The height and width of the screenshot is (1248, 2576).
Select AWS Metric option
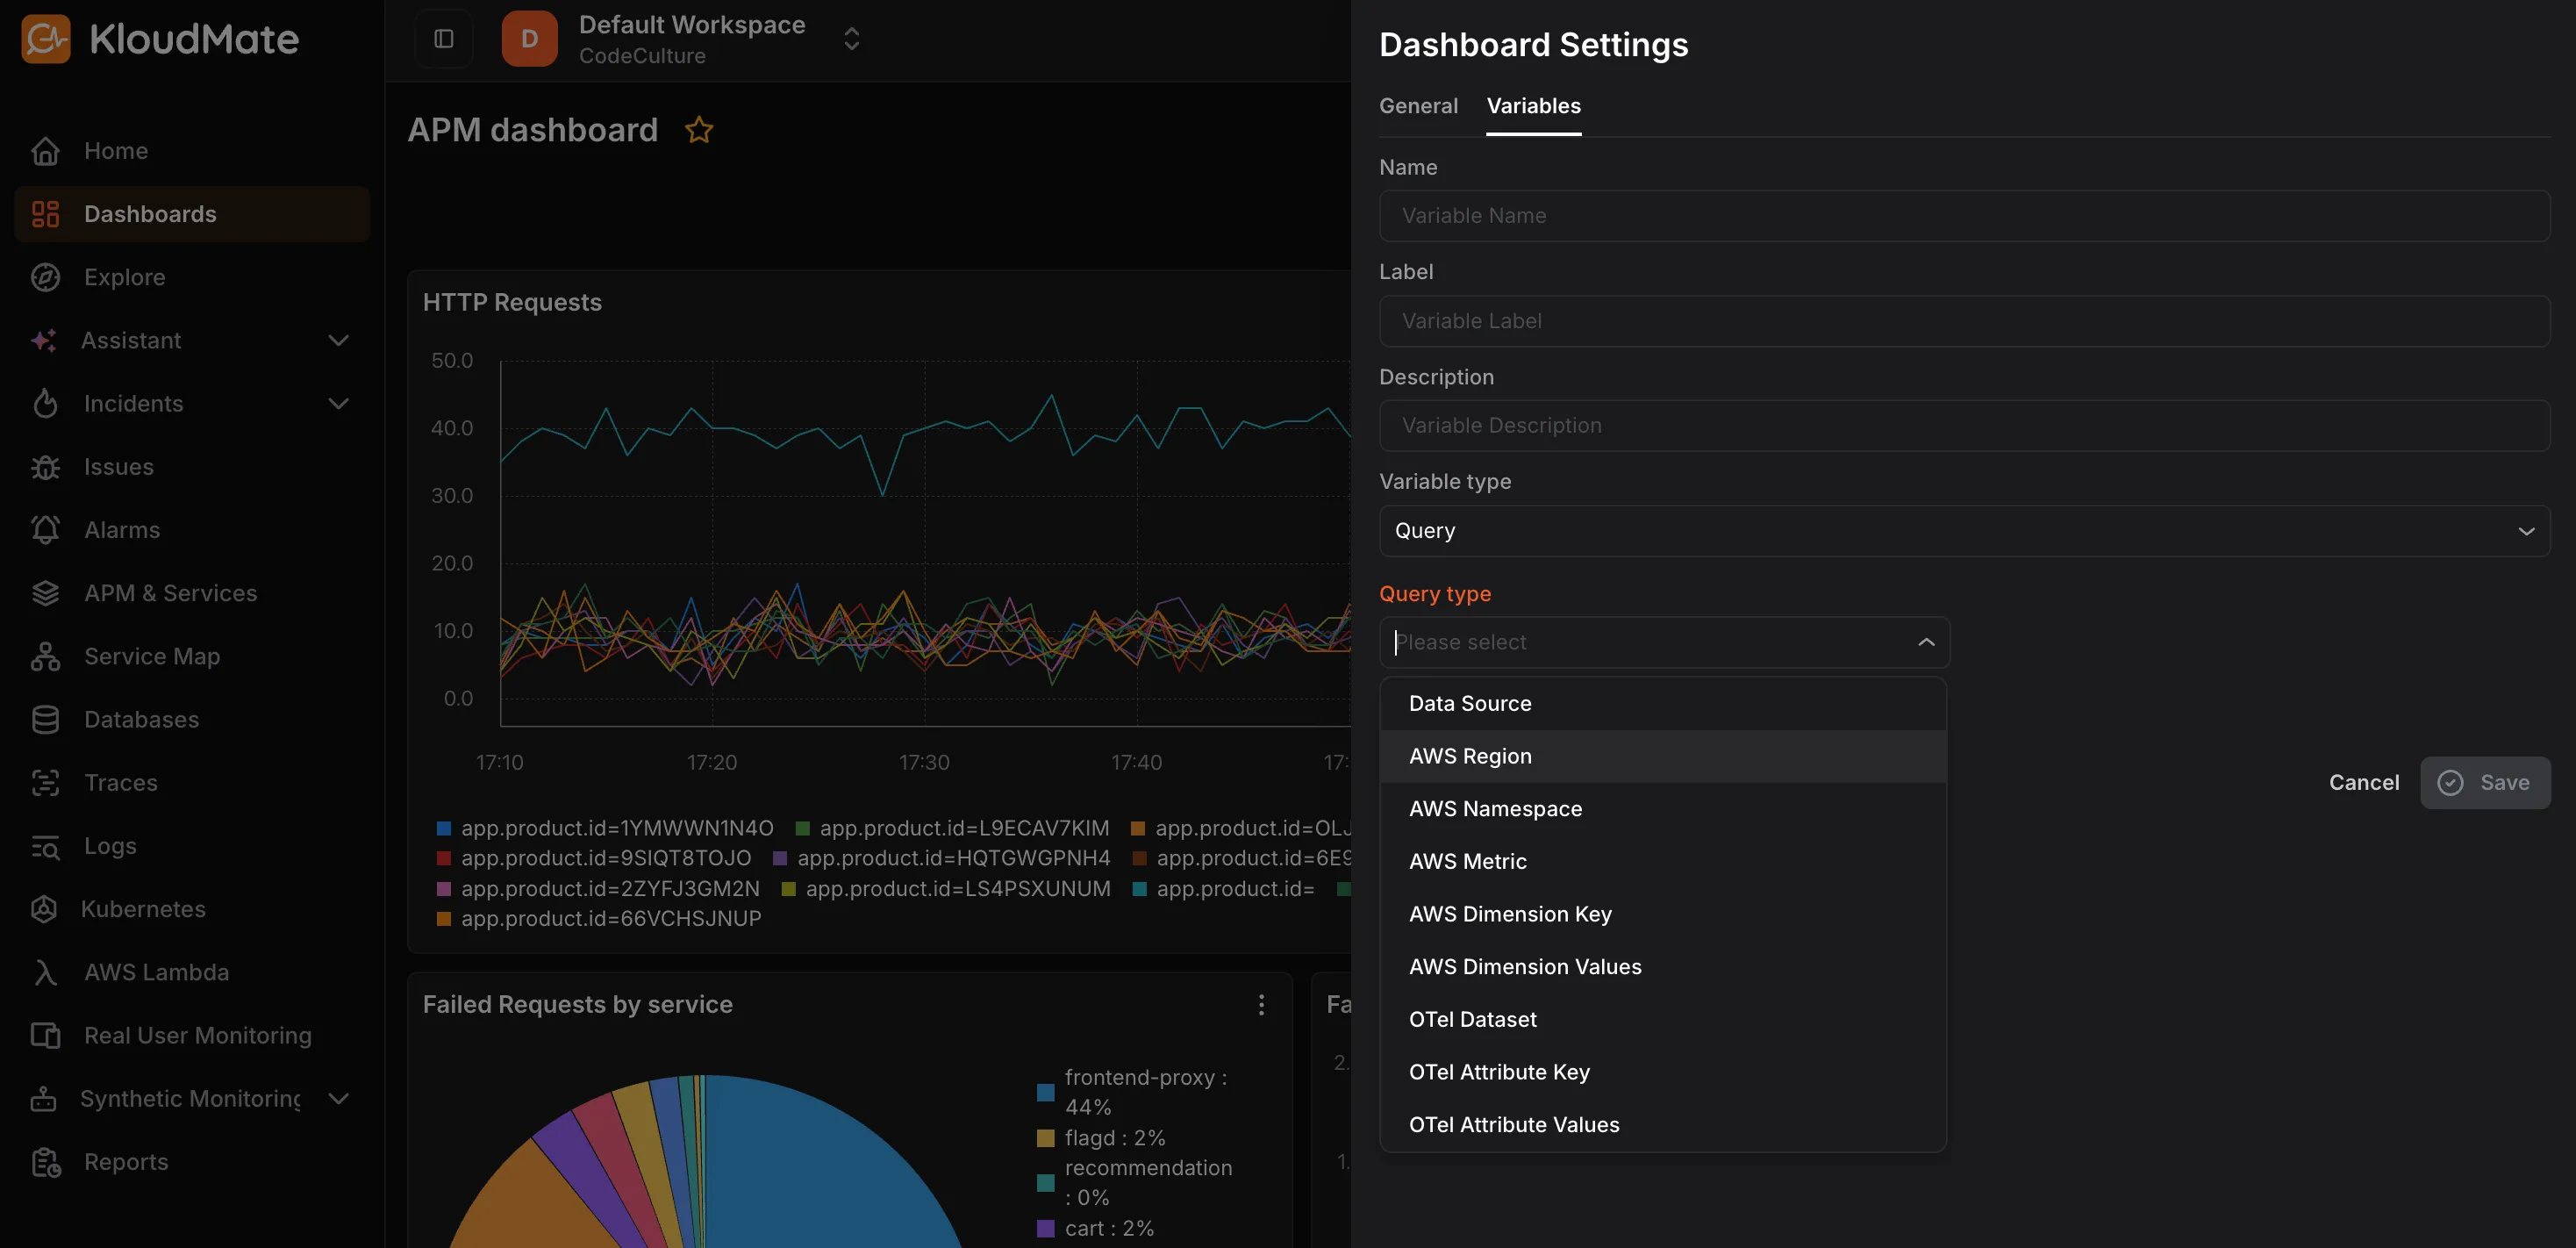coord(1663,862)
